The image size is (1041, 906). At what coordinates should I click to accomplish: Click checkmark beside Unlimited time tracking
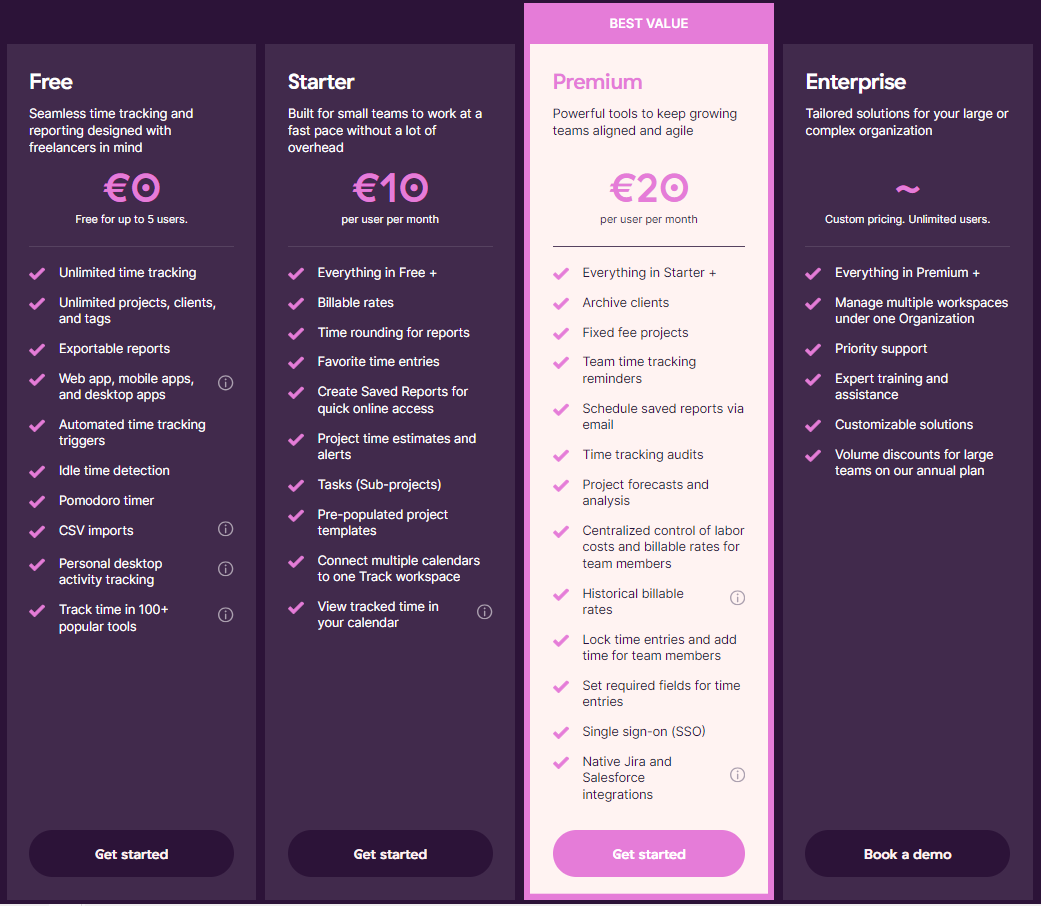38,273
